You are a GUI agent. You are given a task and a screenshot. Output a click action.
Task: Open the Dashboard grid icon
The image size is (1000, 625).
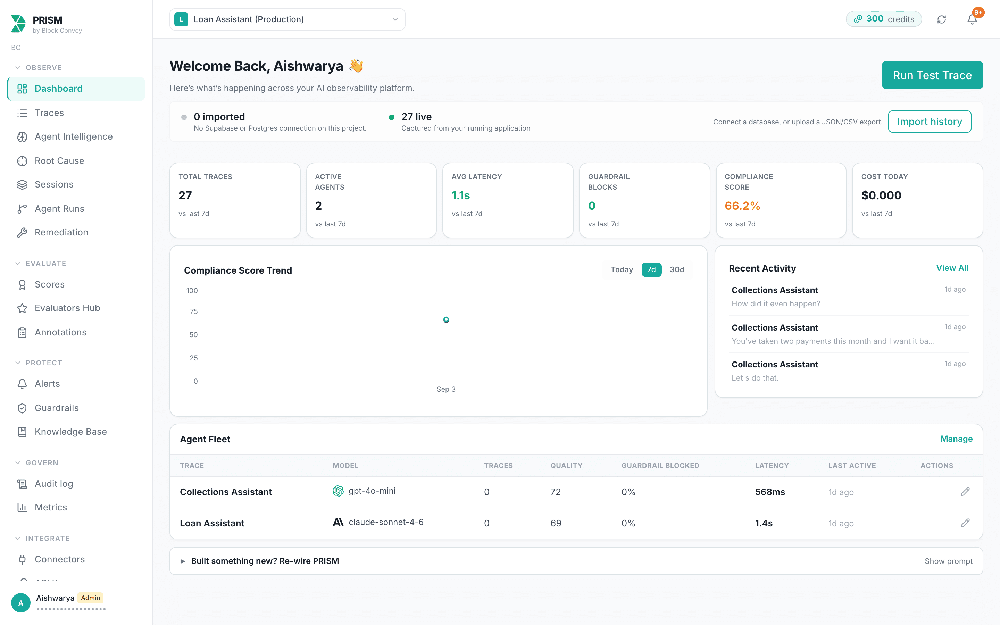[x=22, y=89]
